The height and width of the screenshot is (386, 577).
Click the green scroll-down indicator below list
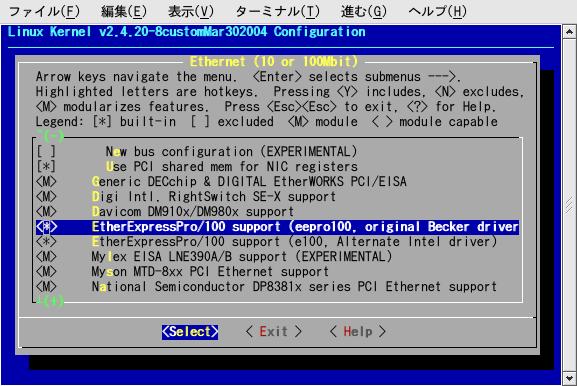coord(50,301)
